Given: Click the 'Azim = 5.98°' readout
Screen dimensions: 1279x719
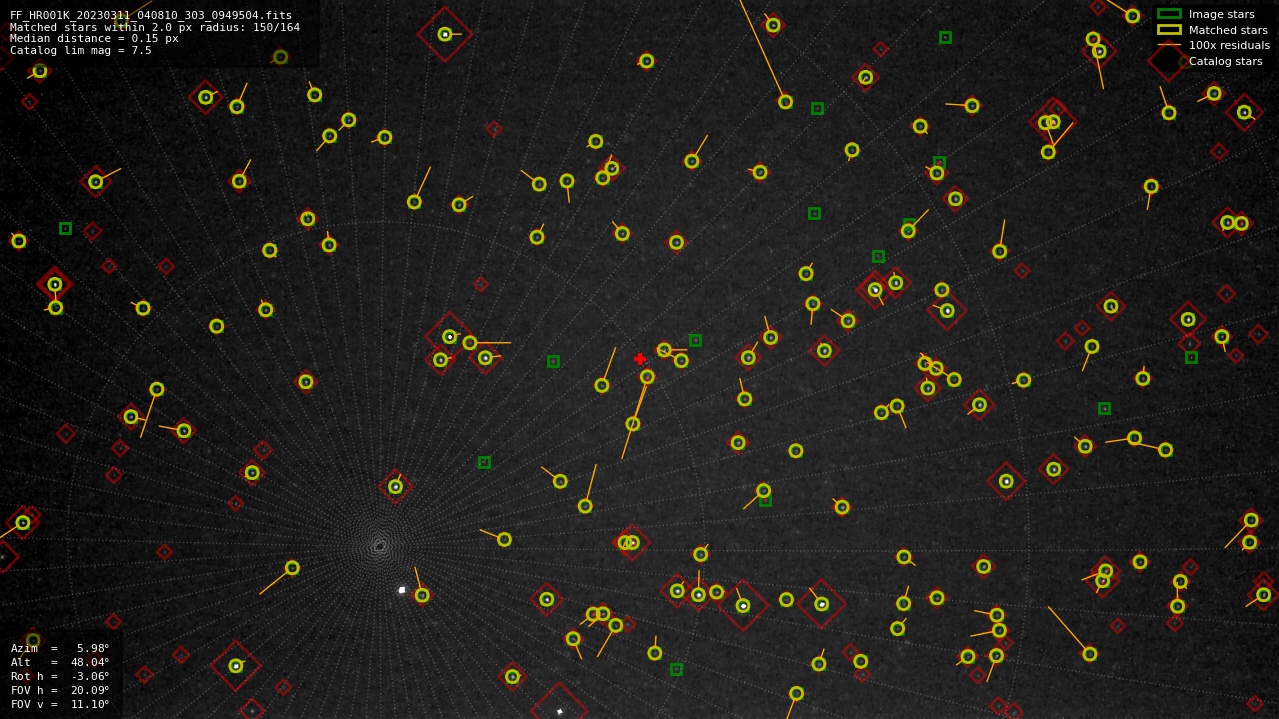Looking at the screenshot, I should 60,648.
